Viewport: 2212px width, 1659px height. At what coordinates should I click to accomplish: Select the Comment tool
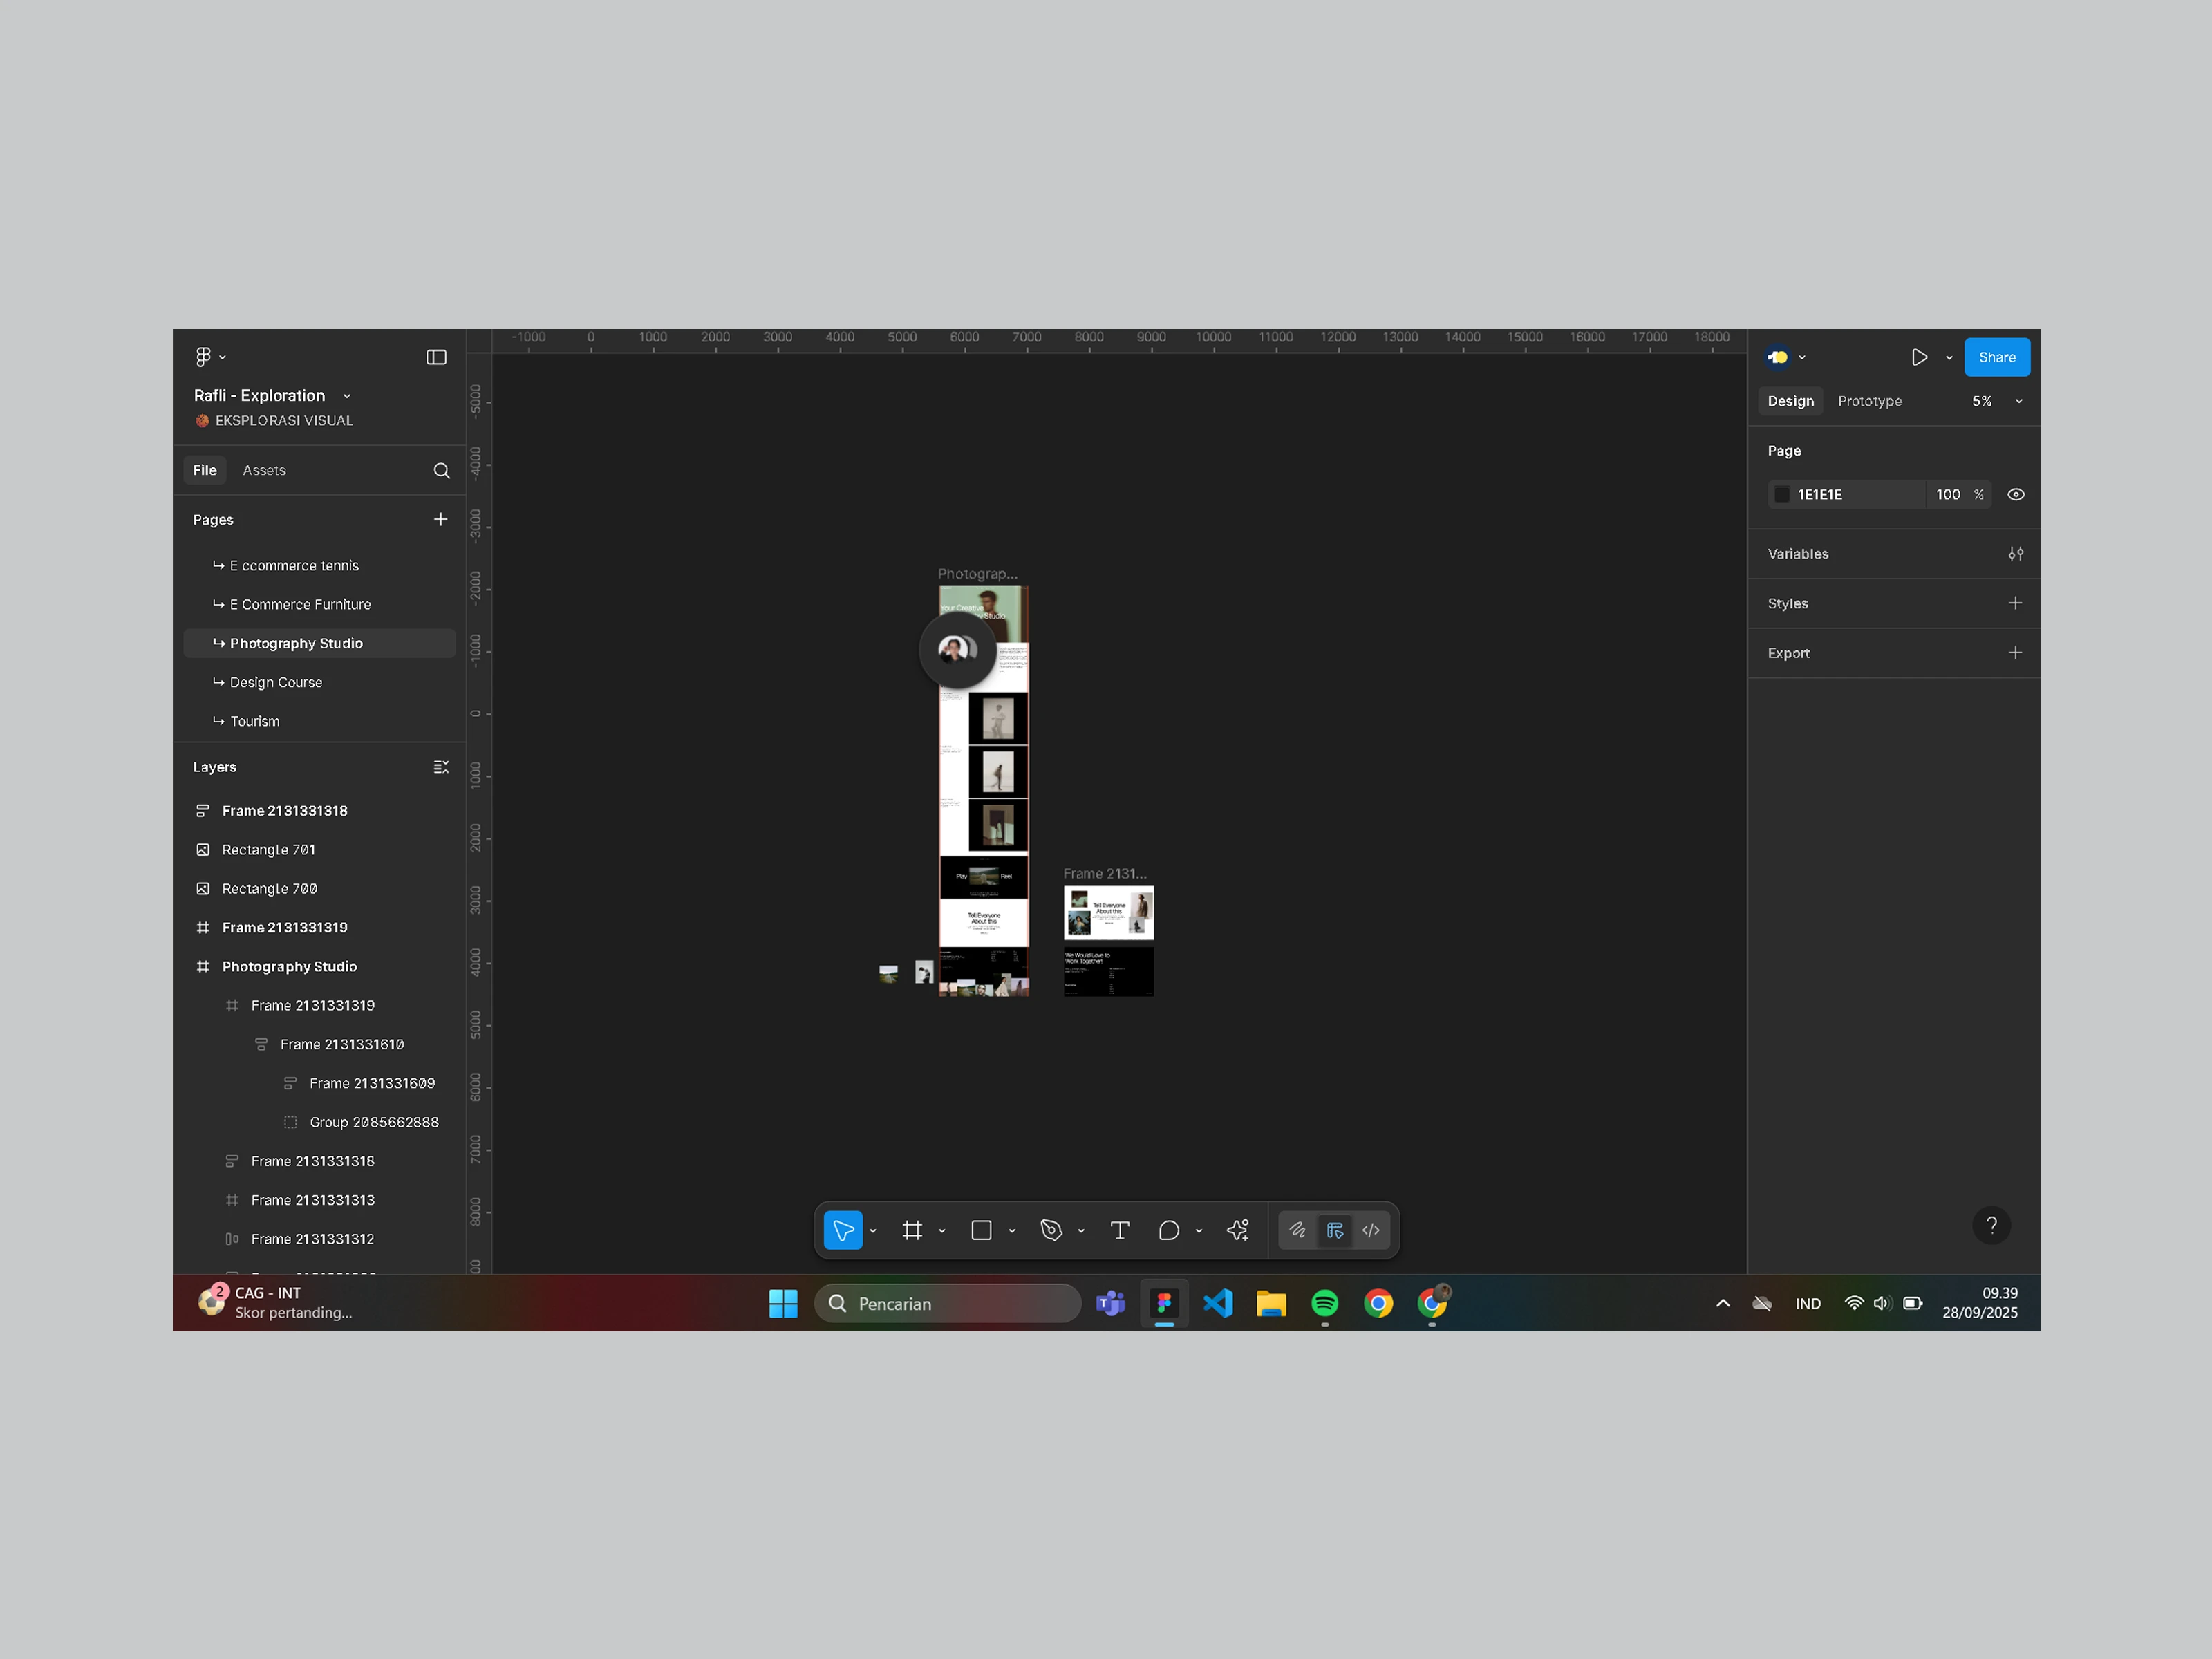1168,1230
